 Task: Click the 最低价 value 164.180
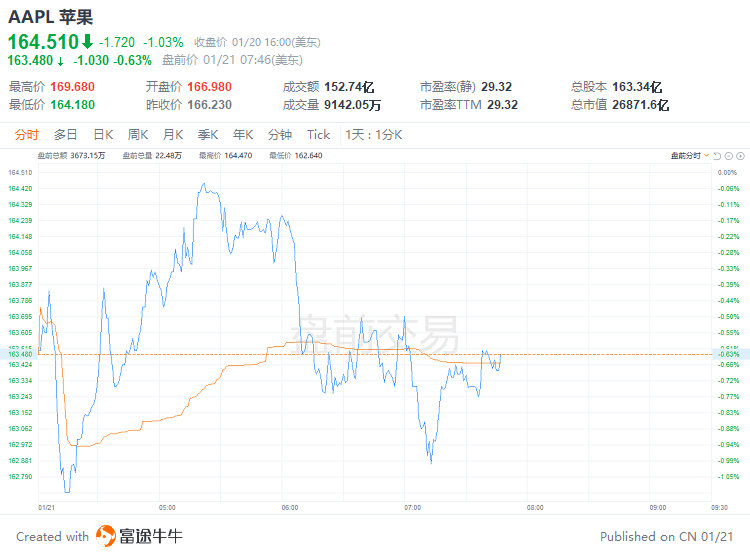point(73,105)
